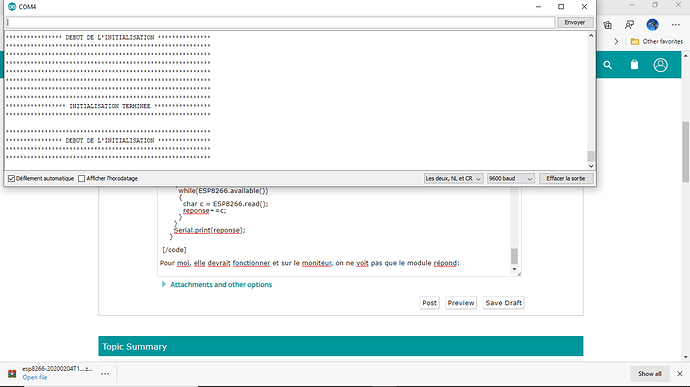Image resolution: width=690 pixels, height=387 pixels.
Task: Close the COM4 serial monitor window
Action: pos(584,7)
